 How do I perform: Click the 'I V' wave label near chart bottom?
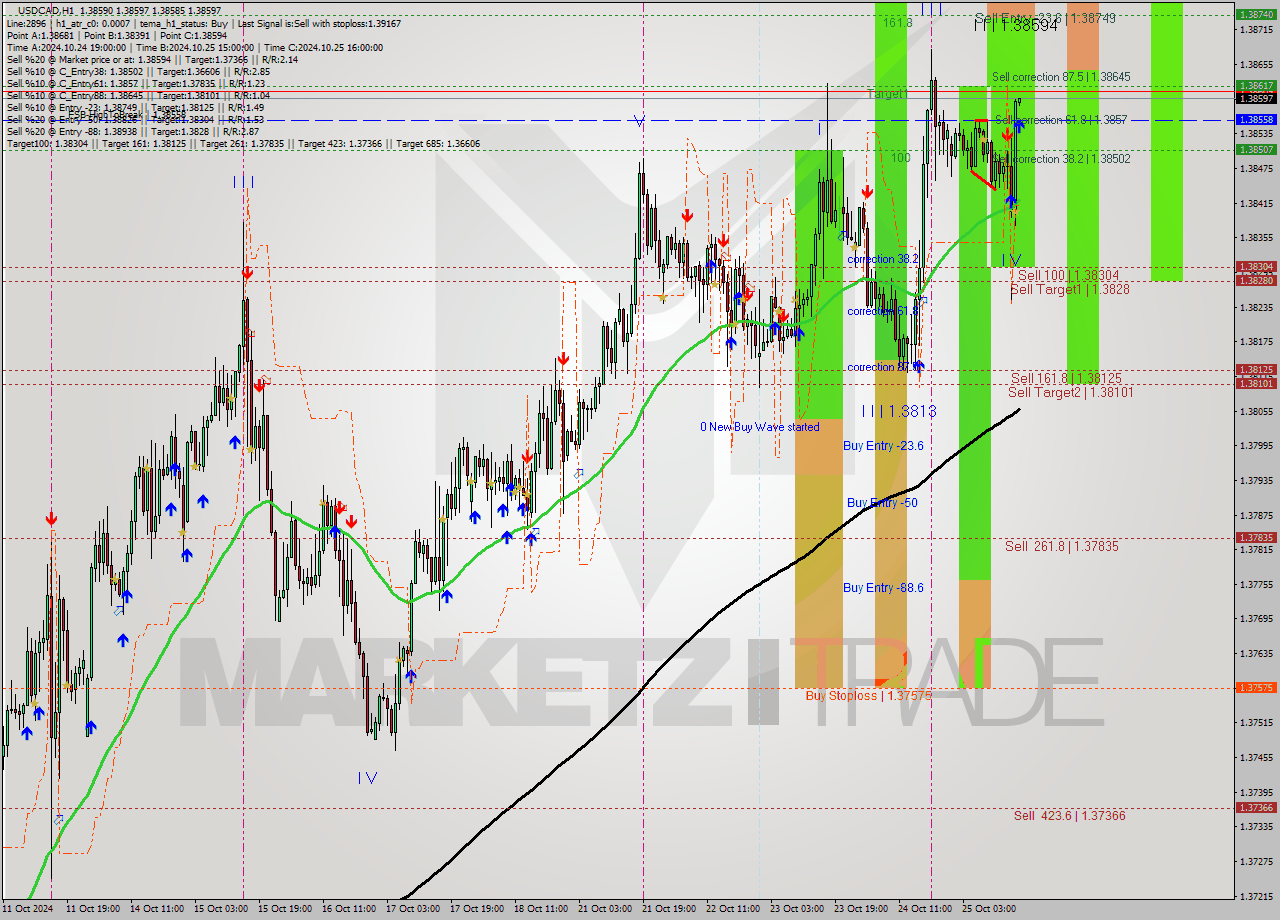(x=368, y=777)
